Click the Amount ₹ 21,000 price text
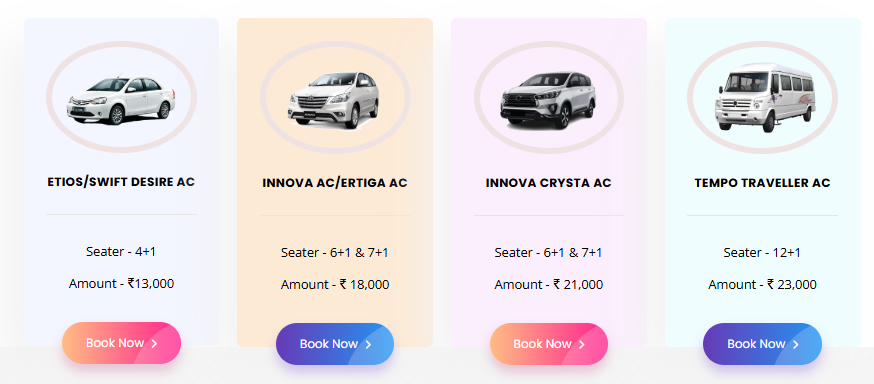The width and height of the screenshot is (874, 384). (x=548, y=285)
